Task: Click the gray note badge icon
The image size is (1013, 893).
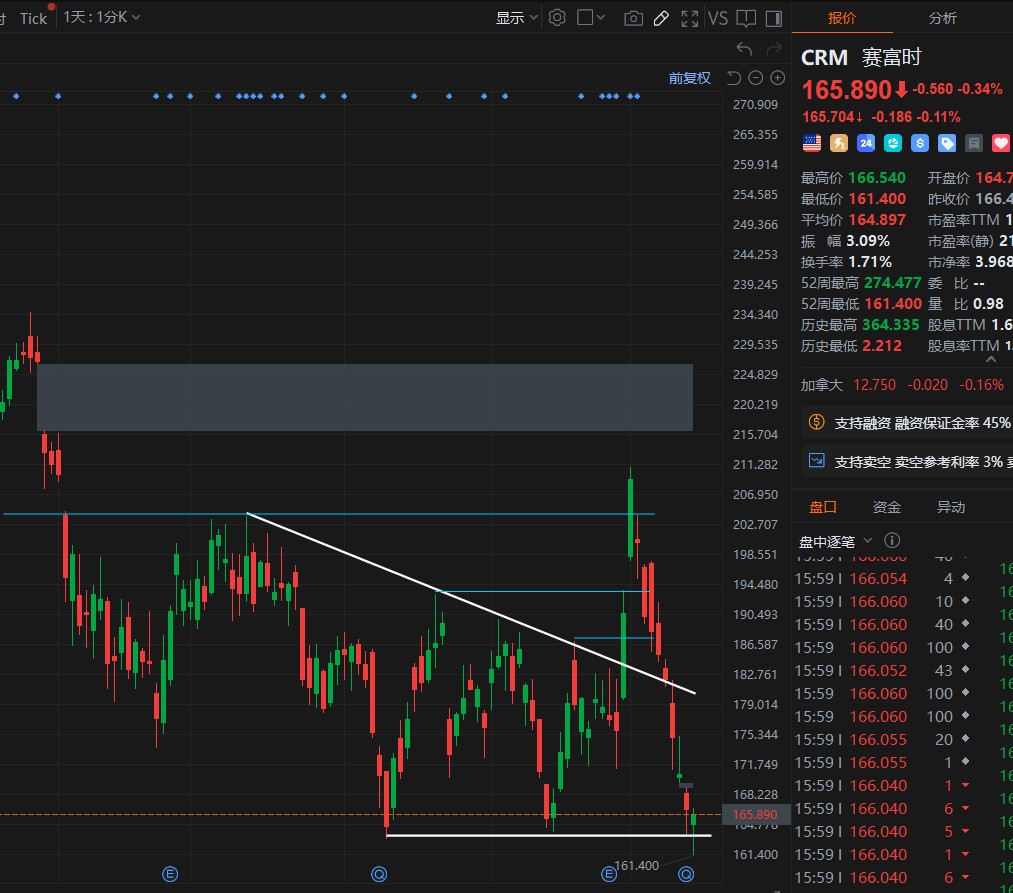Action: (974, 143)
